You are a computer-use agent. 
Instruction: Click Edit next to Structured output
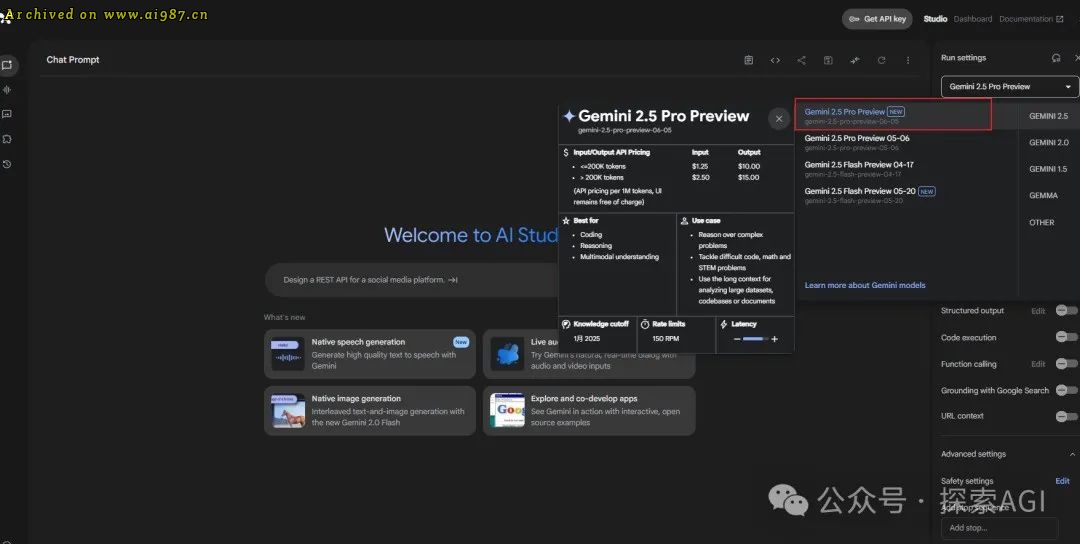point(1038,311)
